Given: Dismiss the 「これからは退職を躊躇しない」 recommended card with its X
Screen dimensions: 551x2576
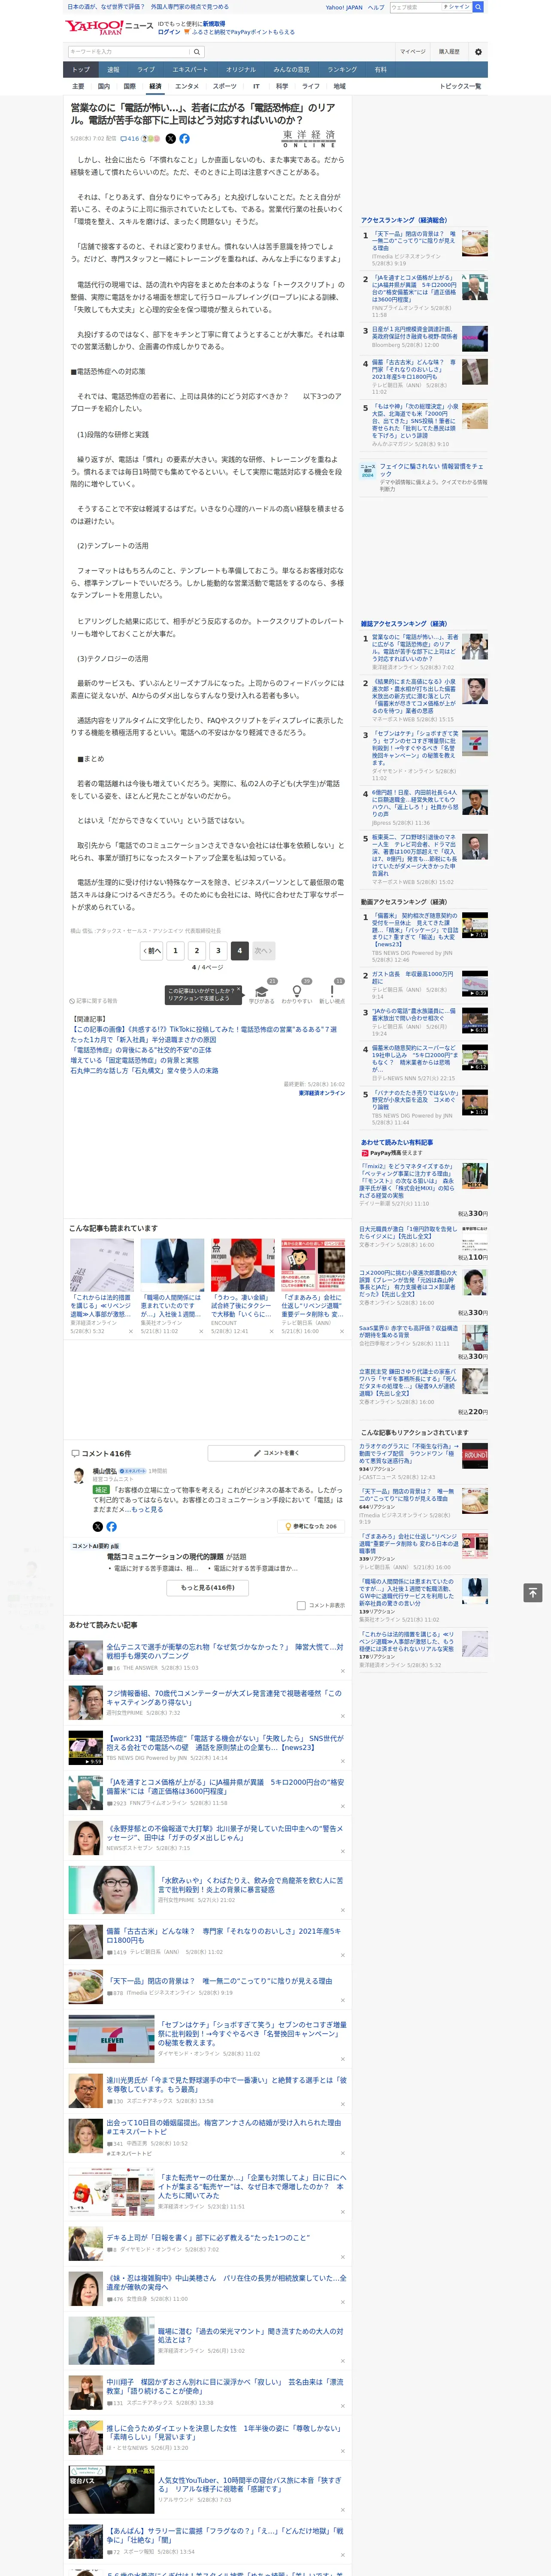Looking at the screenshot, I should (x=130, y=1332).
